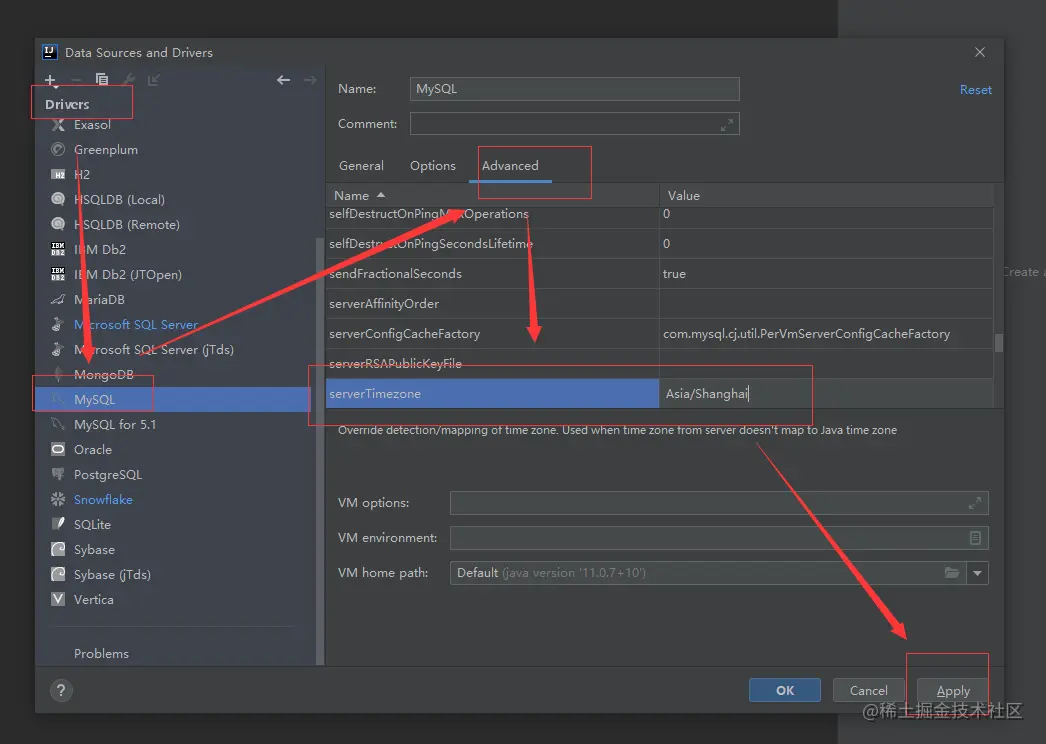Select the sendFractionalSeconds property row

[492, 274]
